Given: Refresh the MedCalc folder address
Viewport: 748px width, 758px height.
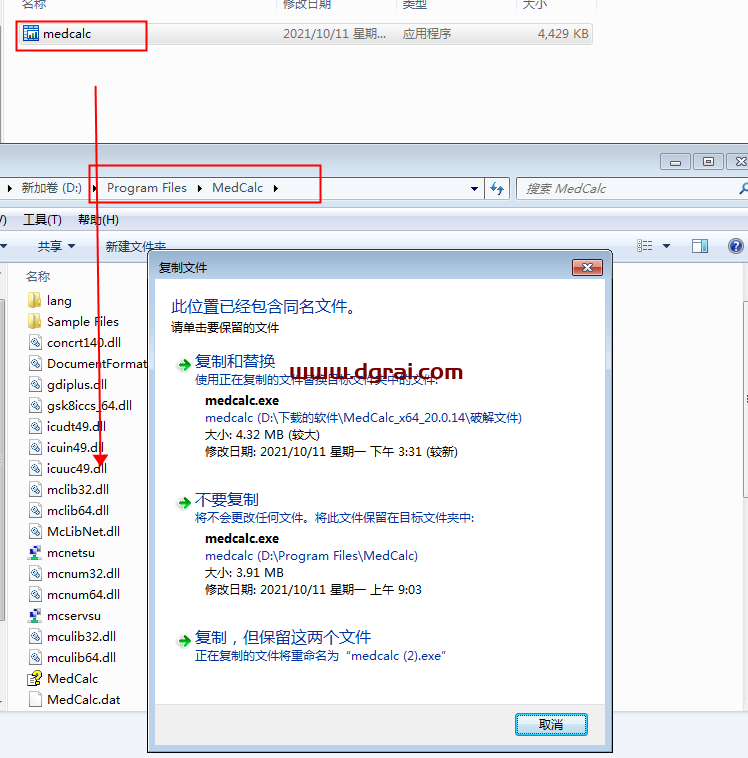Looking at the screenshot, I should tap(497, 189).
